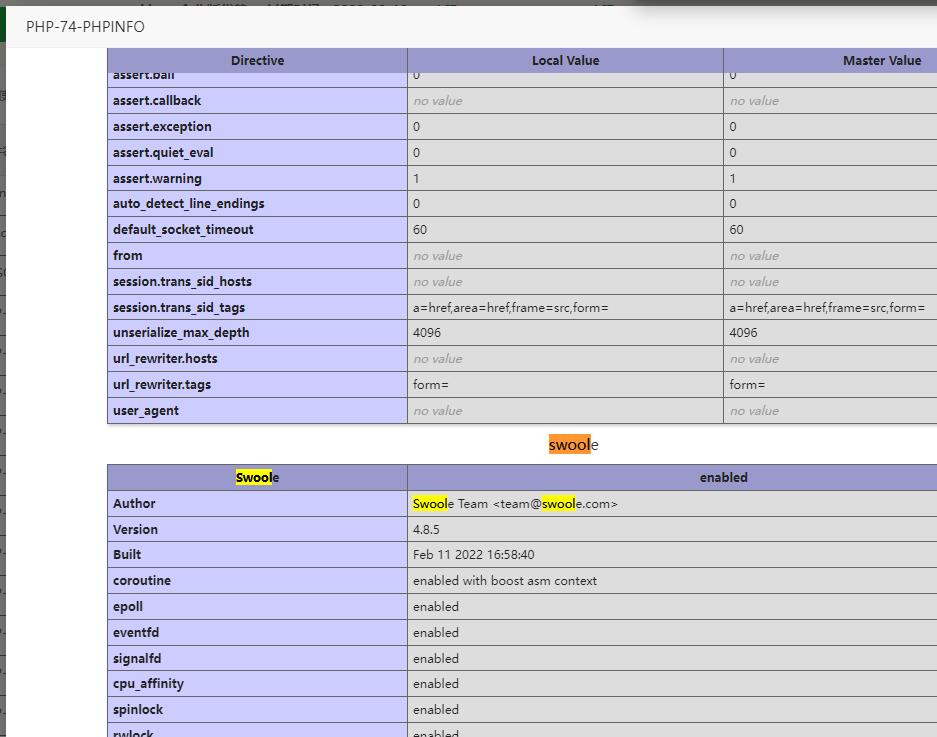Click local value 60 for default_socket_timeout

[x=419, y=230]
